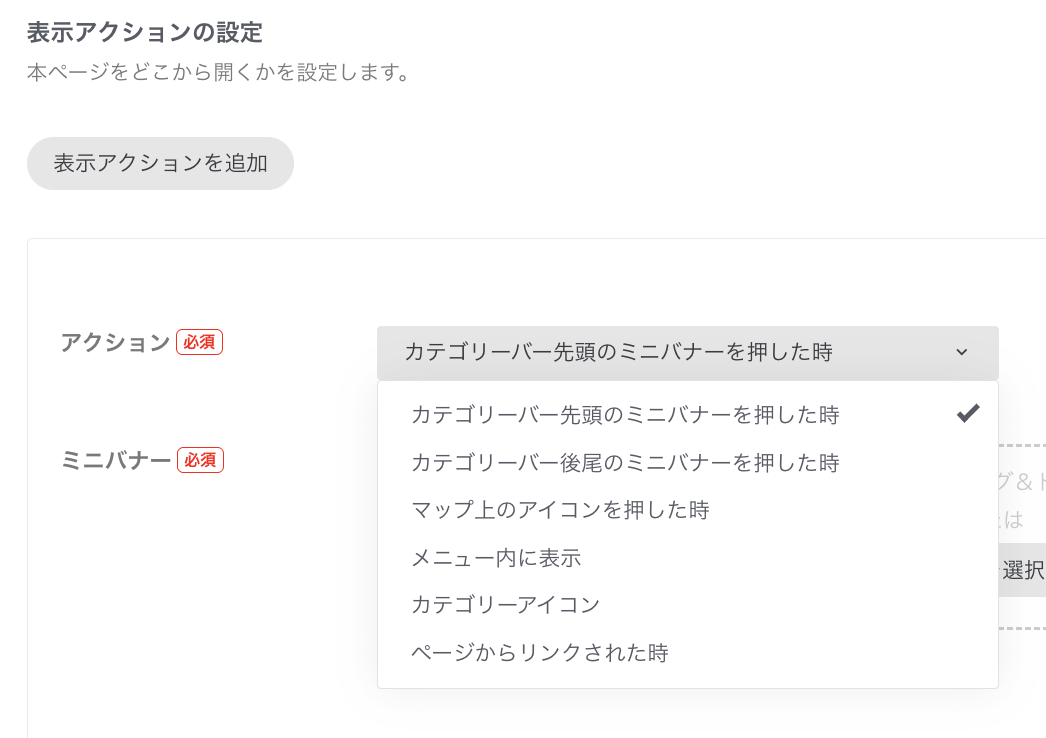This screenshot has width=1046, height=738.
Task: Choose the カテゴリーアイコン option
Action: click(x=505, y=605)
